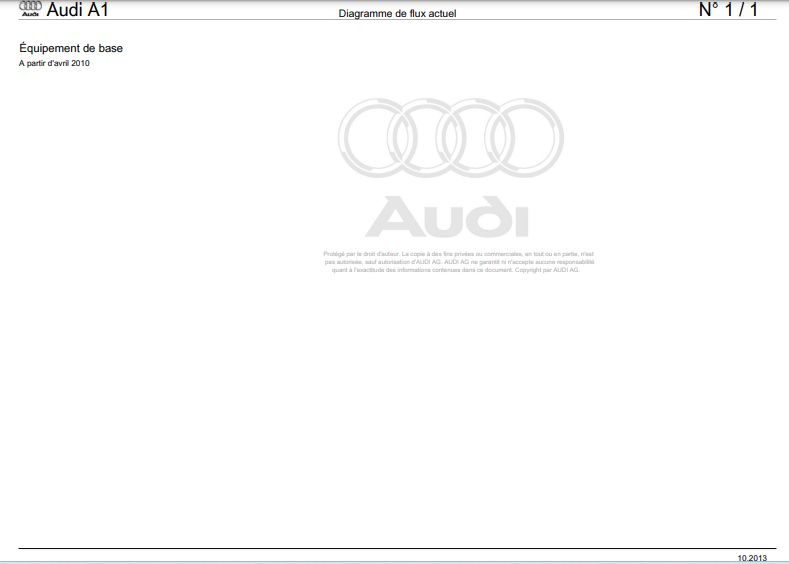
Task: Click the "Audi A1" header title
Action: tap(77, 11)
